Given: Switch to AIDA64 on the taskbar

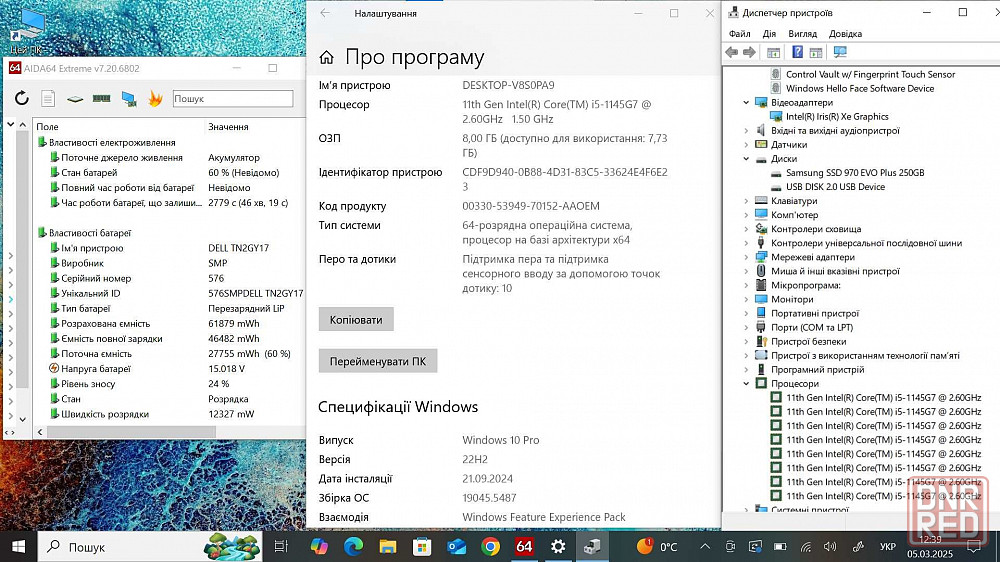Looking at the screenshot, I should (524, 547).
